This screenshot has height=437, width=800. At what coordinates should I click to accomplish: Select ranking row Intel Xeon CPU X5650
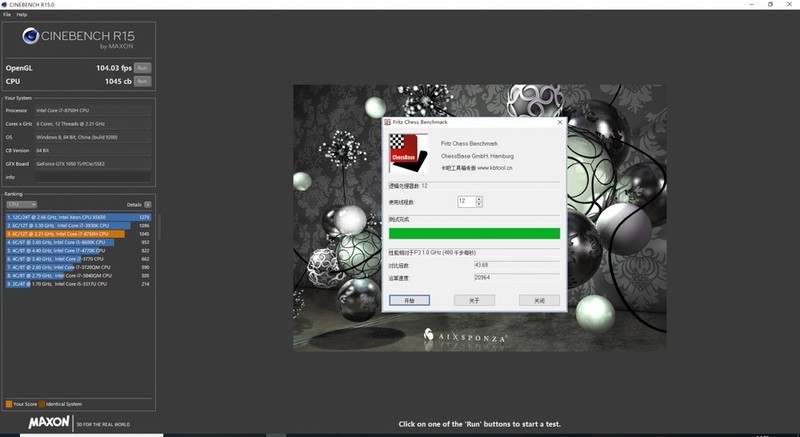[79, 217]
